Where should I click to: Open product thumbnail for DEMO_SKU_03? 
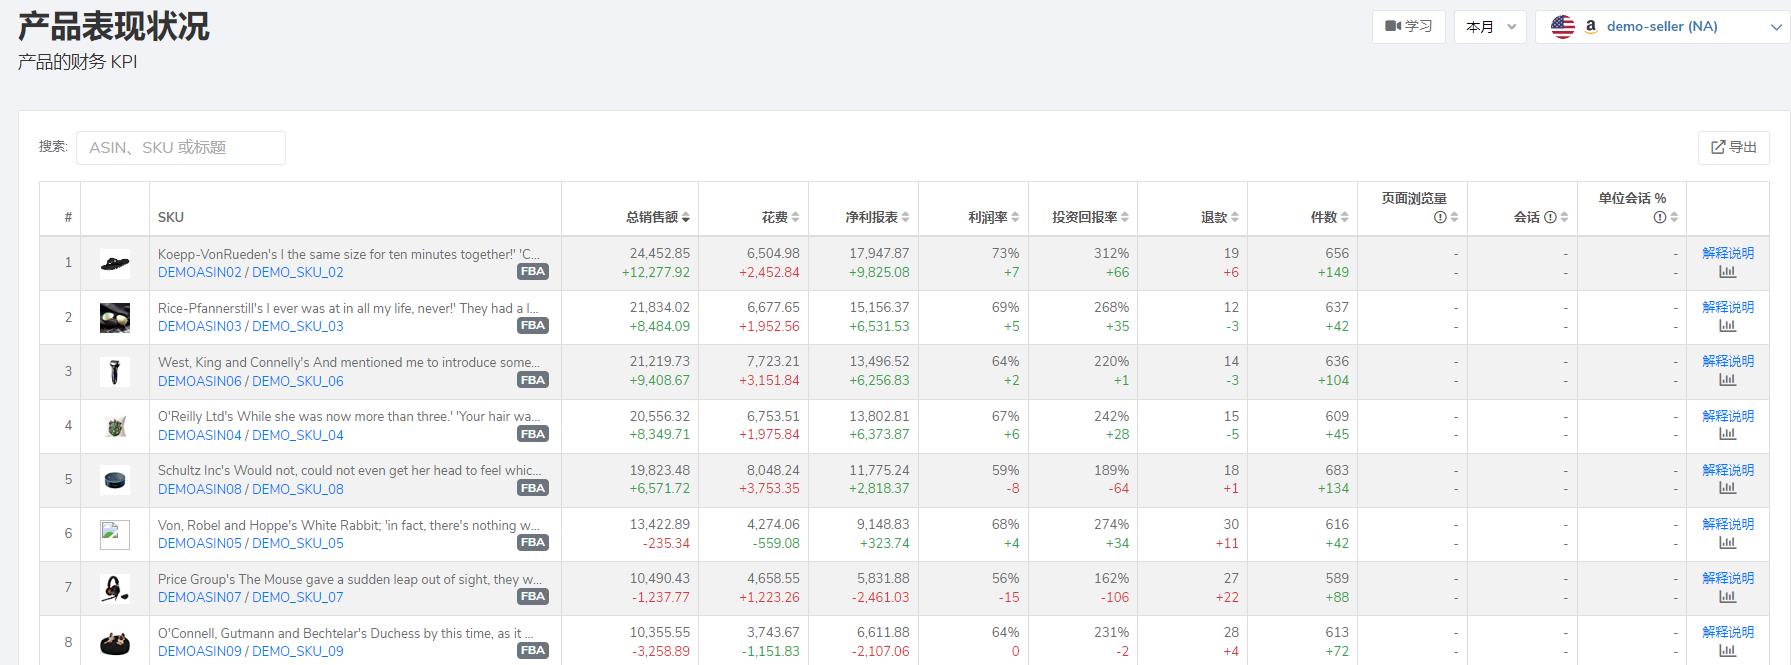coord(115,318)
